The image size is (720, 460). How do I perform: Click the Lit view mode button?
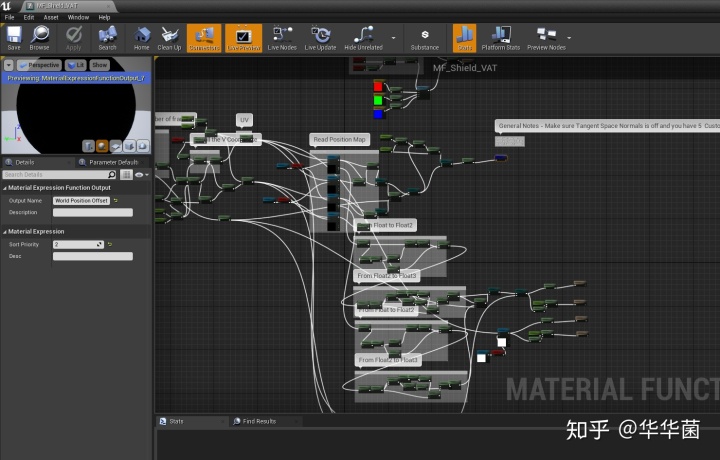pyautogui.click(x=76, y=65)
